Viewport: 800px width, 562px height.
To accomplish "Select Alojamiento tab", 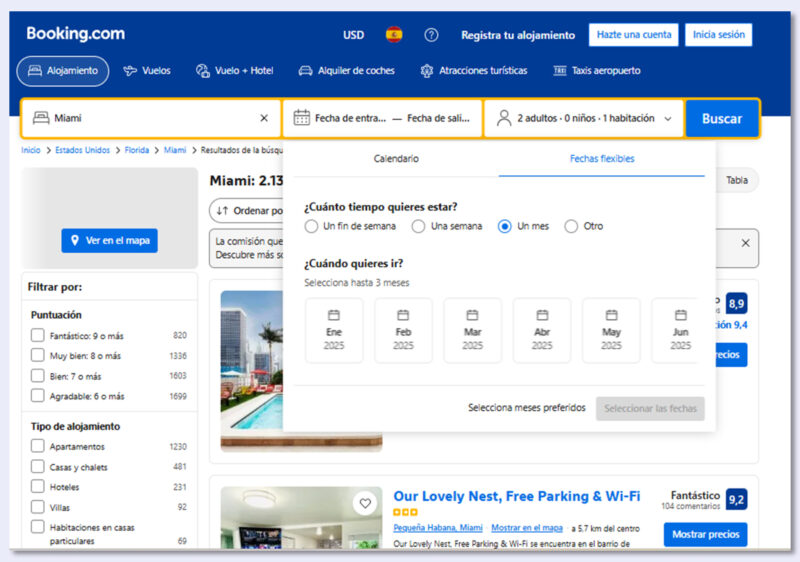I will (63, 71).
